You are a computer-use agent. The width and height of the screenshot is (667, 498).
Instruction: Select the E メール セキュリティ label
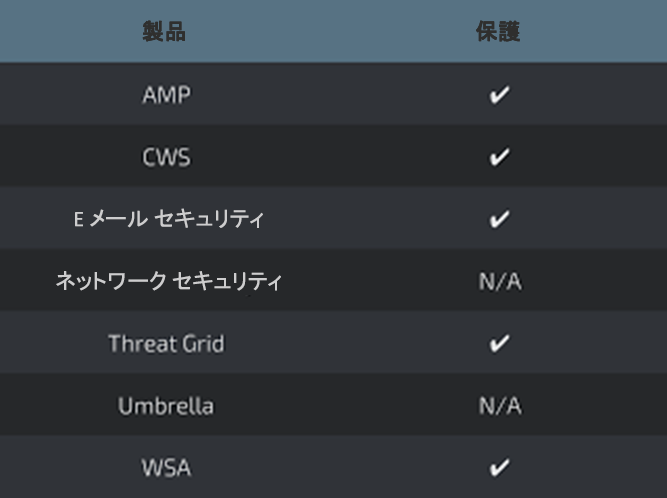point(168,219)
